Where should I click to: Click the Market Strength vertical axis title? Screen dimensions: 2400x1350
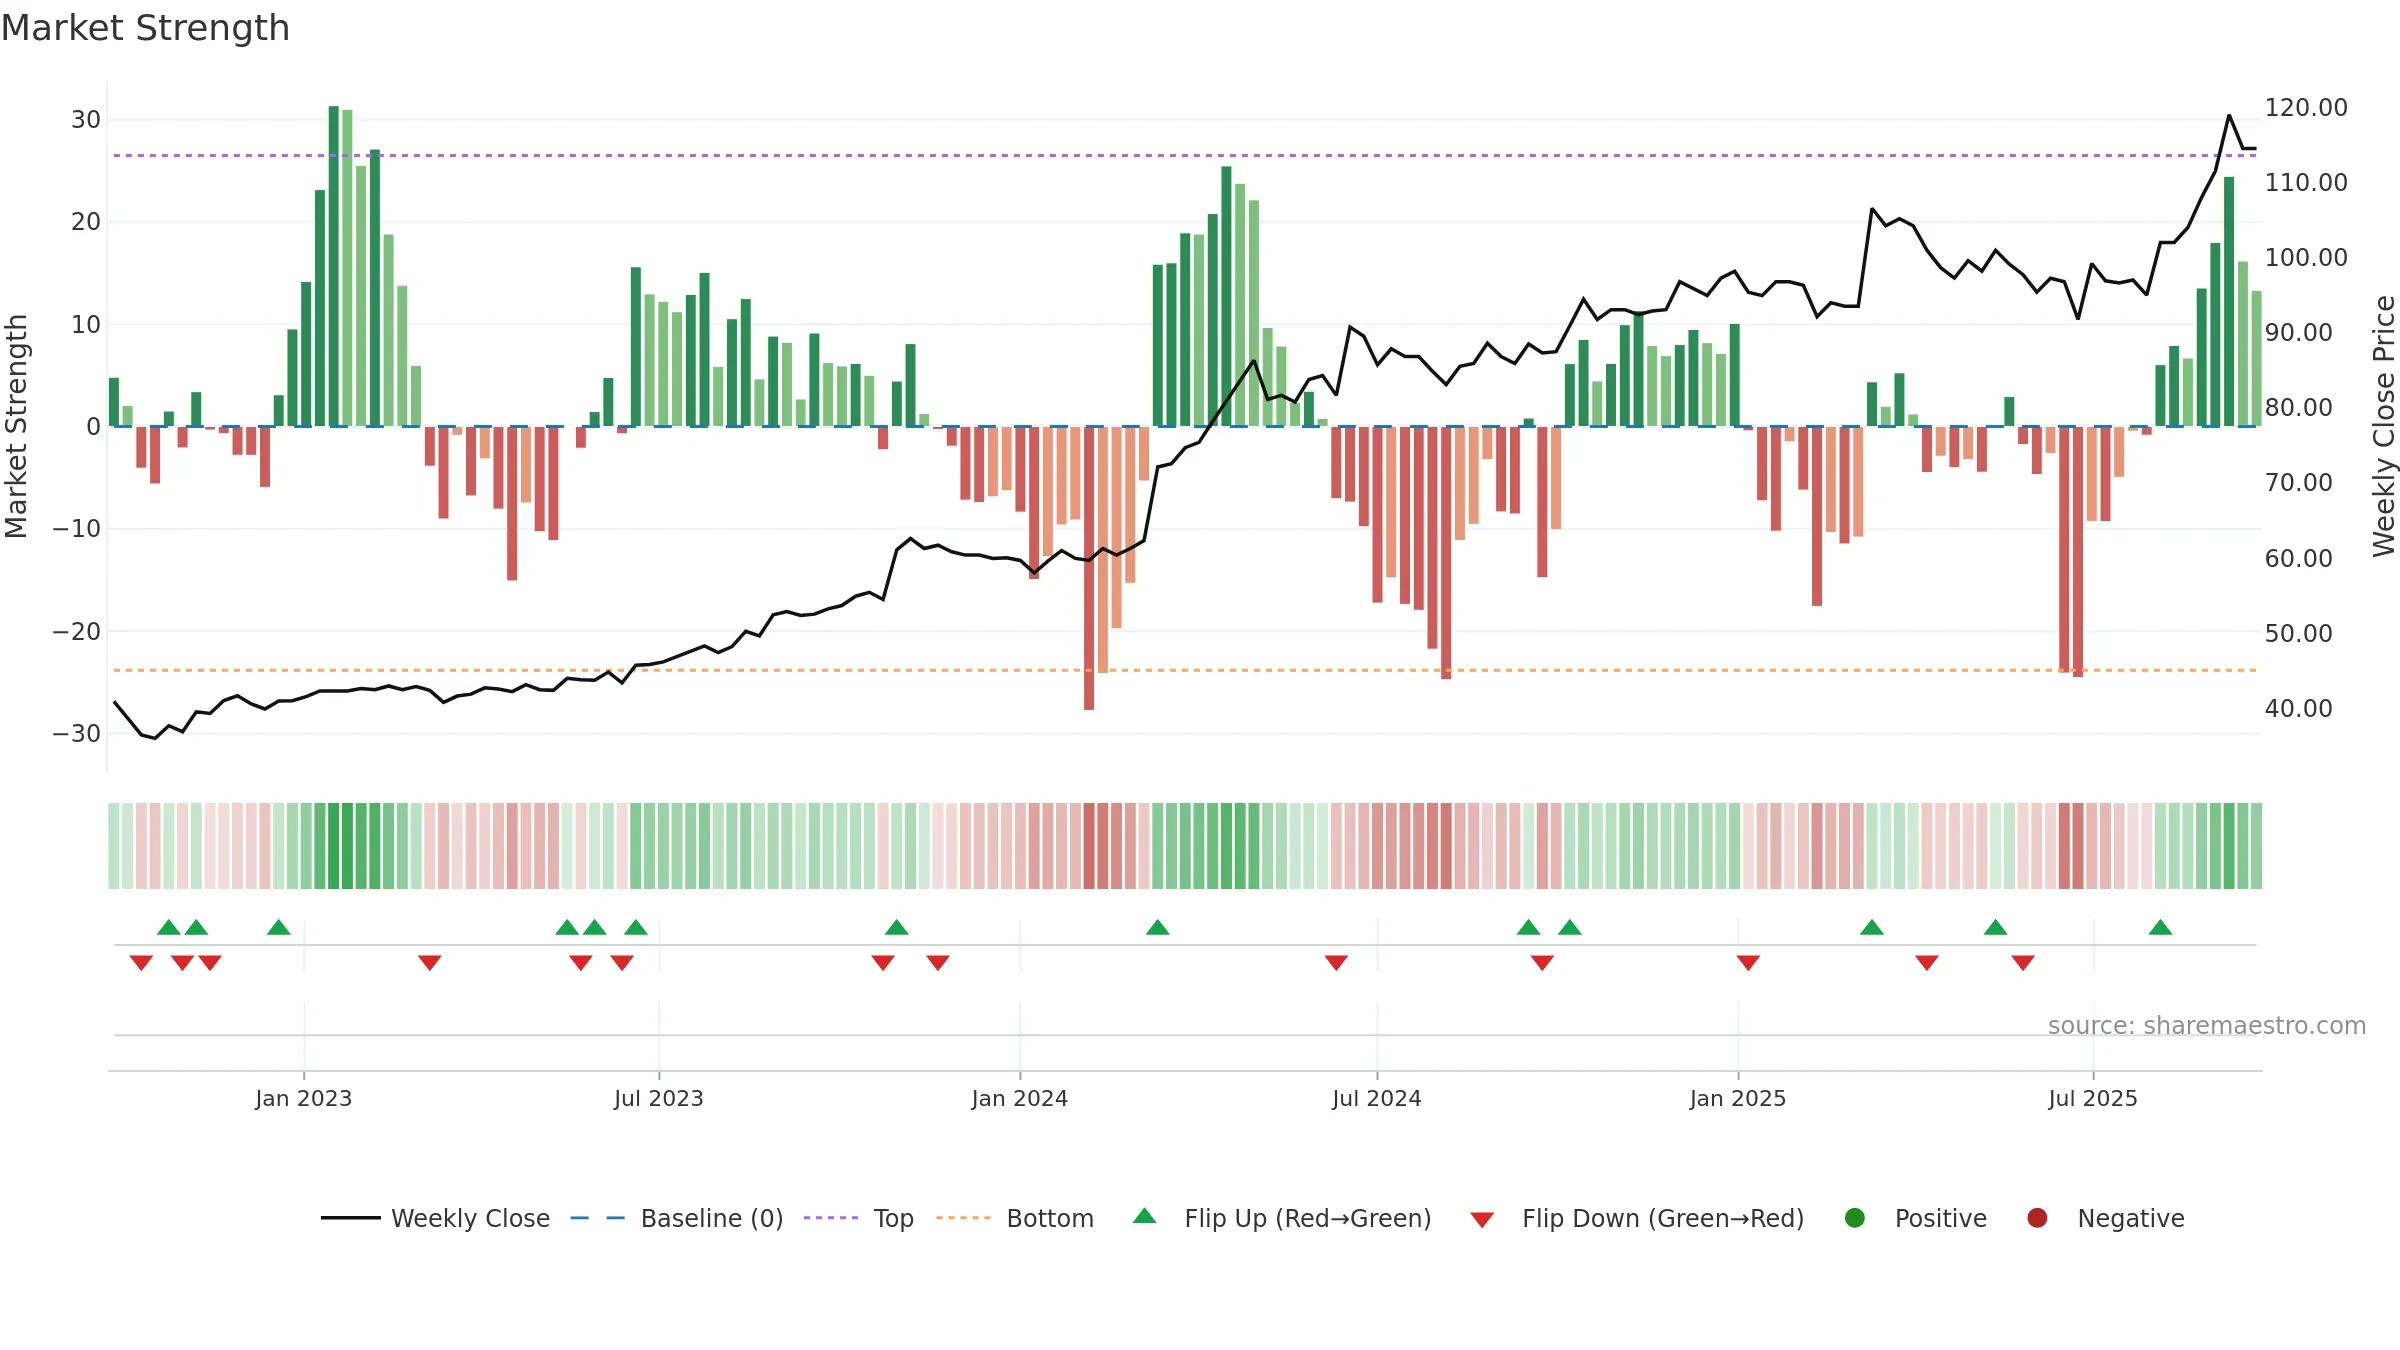(16, 426)
